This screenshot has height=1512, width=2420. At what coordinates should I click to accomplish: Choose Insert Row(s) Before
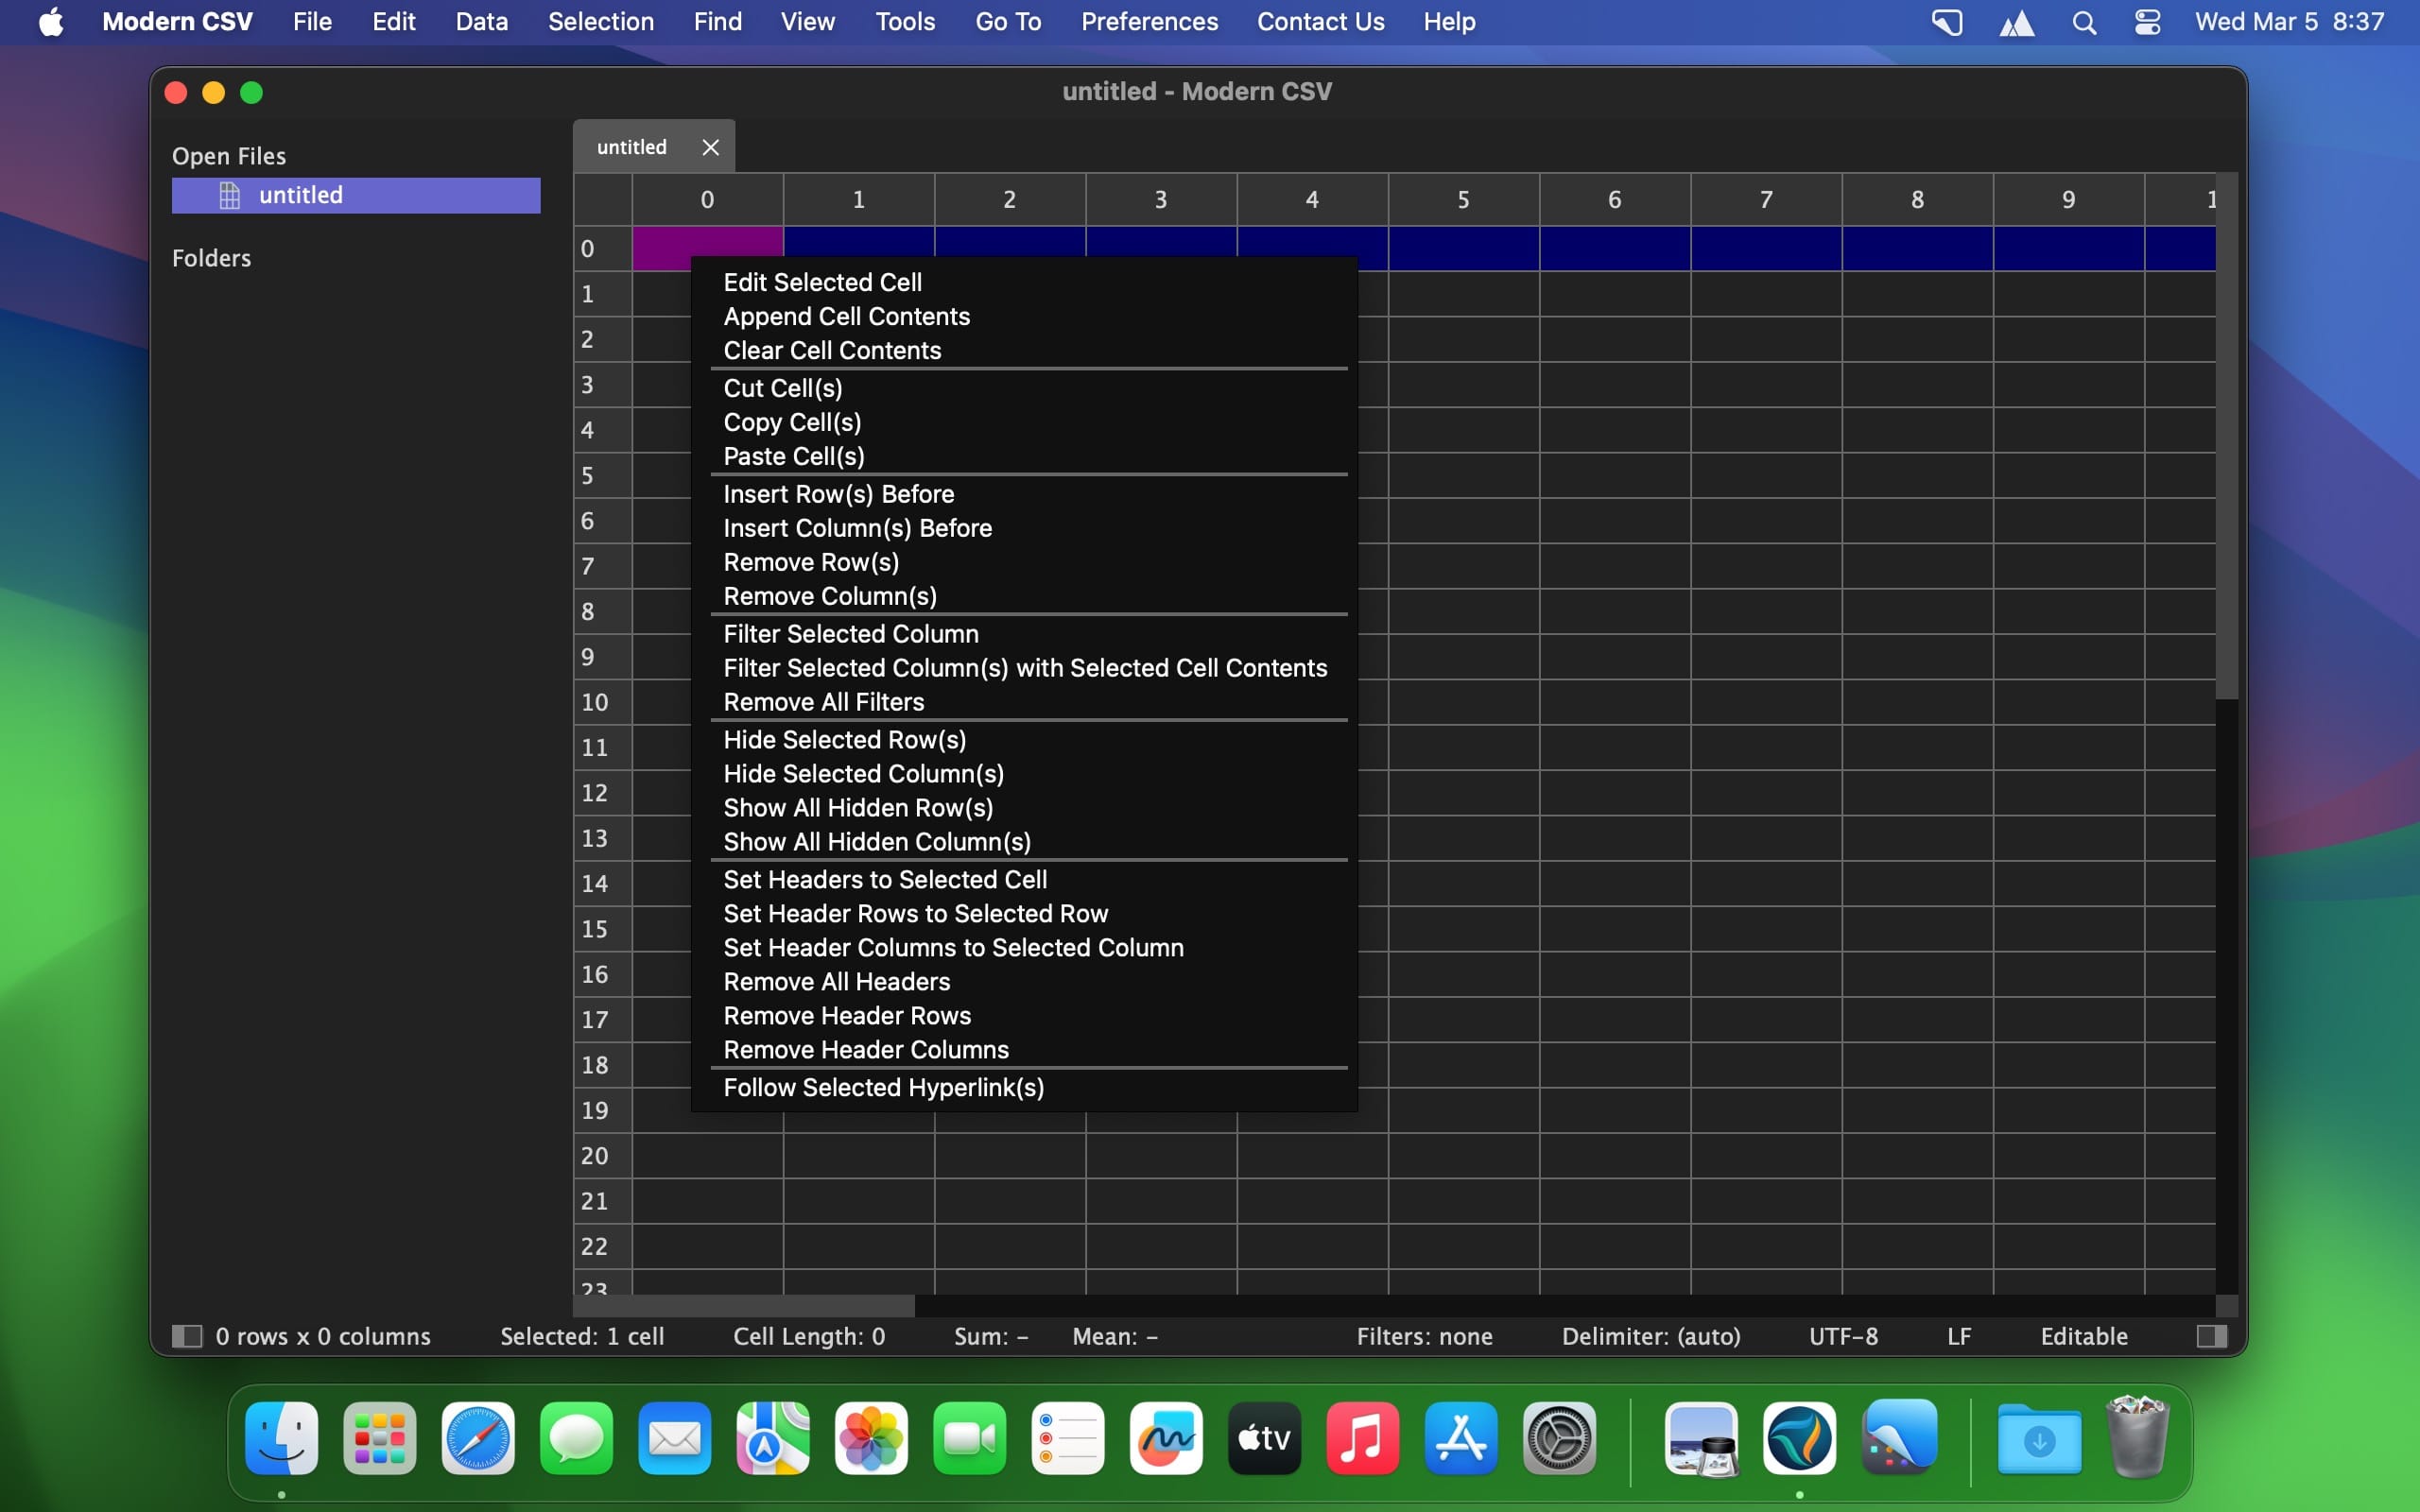(839, 494)
